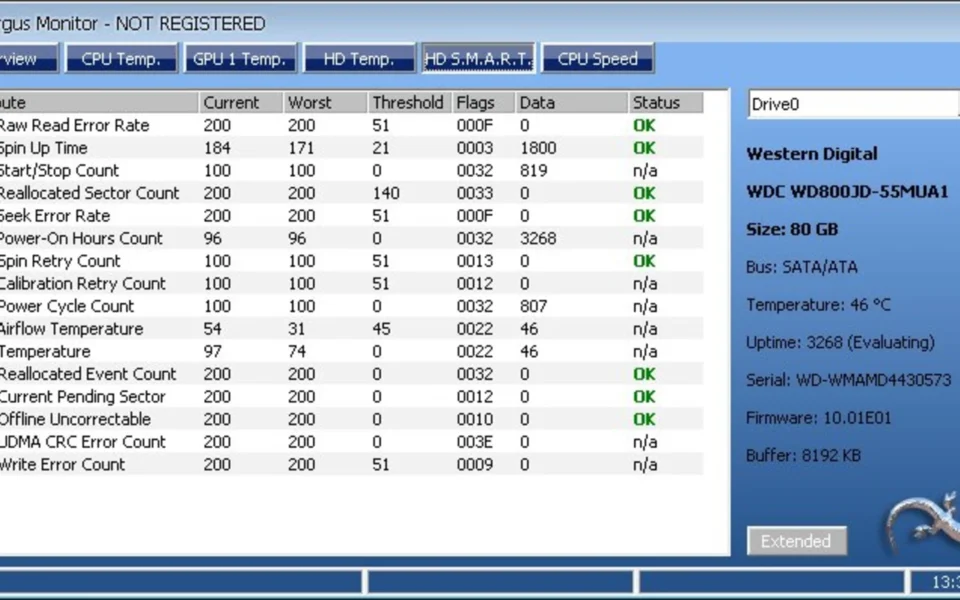This screenshot has height=600, width=960.
Task: Click the Raw Read Error Rate OK status
Action: (x=644, y=125)
